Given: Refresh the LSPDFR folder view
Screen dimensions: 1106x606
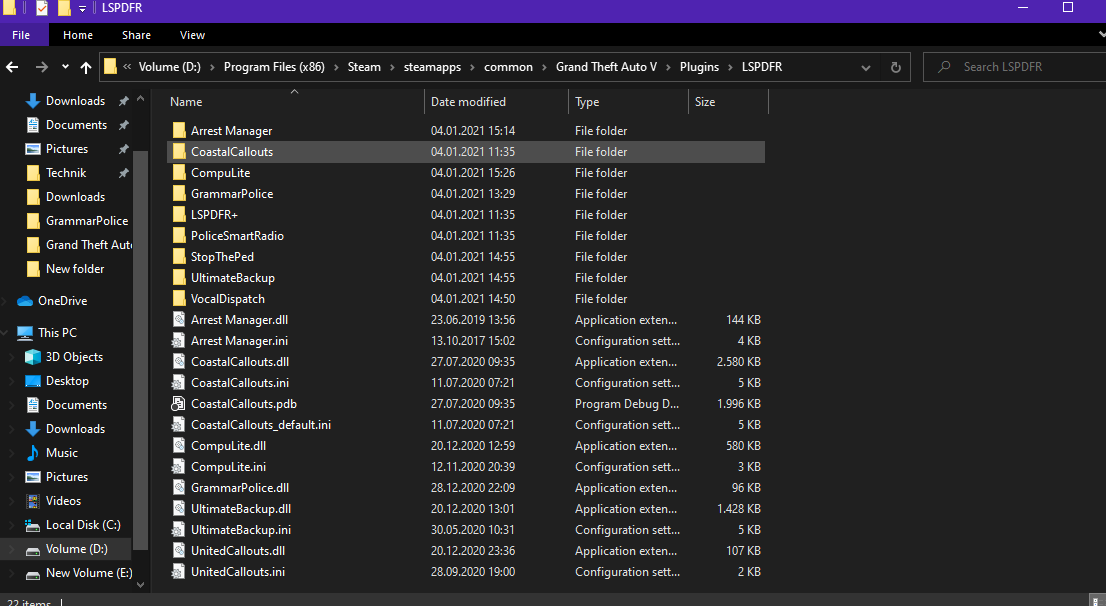Looking at the screenshot, I should (895, 67).
